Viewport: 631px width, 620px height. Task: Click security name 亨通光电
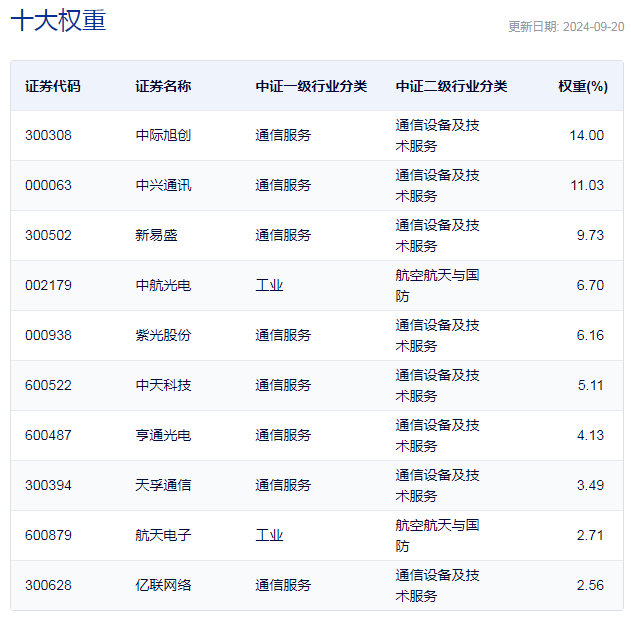tap(163, 435)
